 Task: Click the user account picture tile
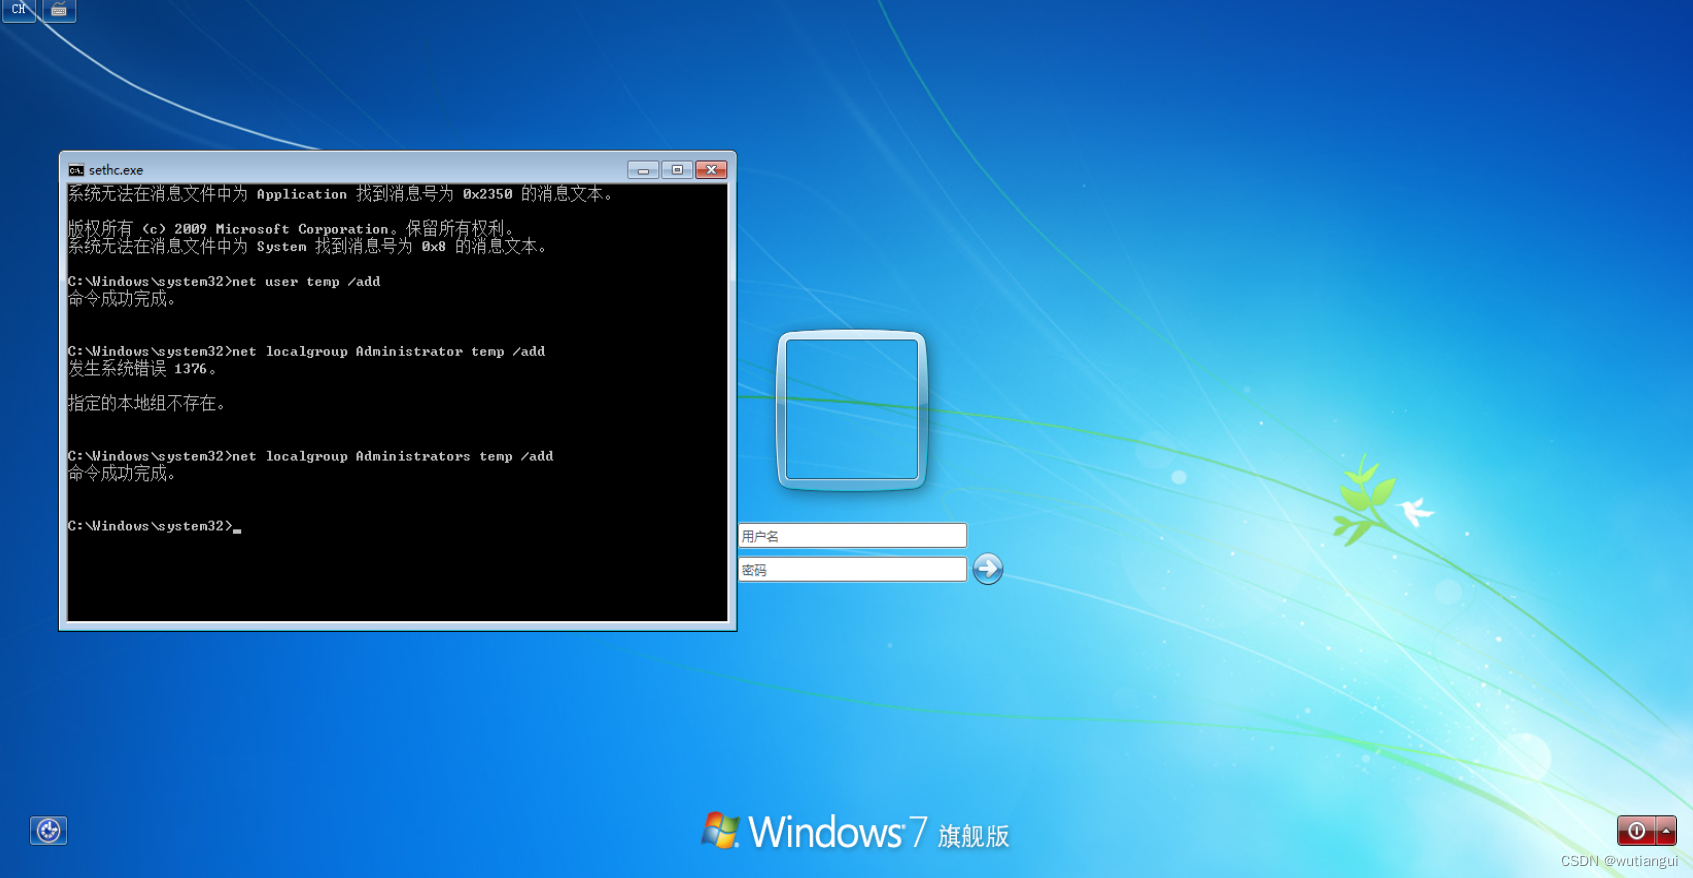[x=852, y=410]
